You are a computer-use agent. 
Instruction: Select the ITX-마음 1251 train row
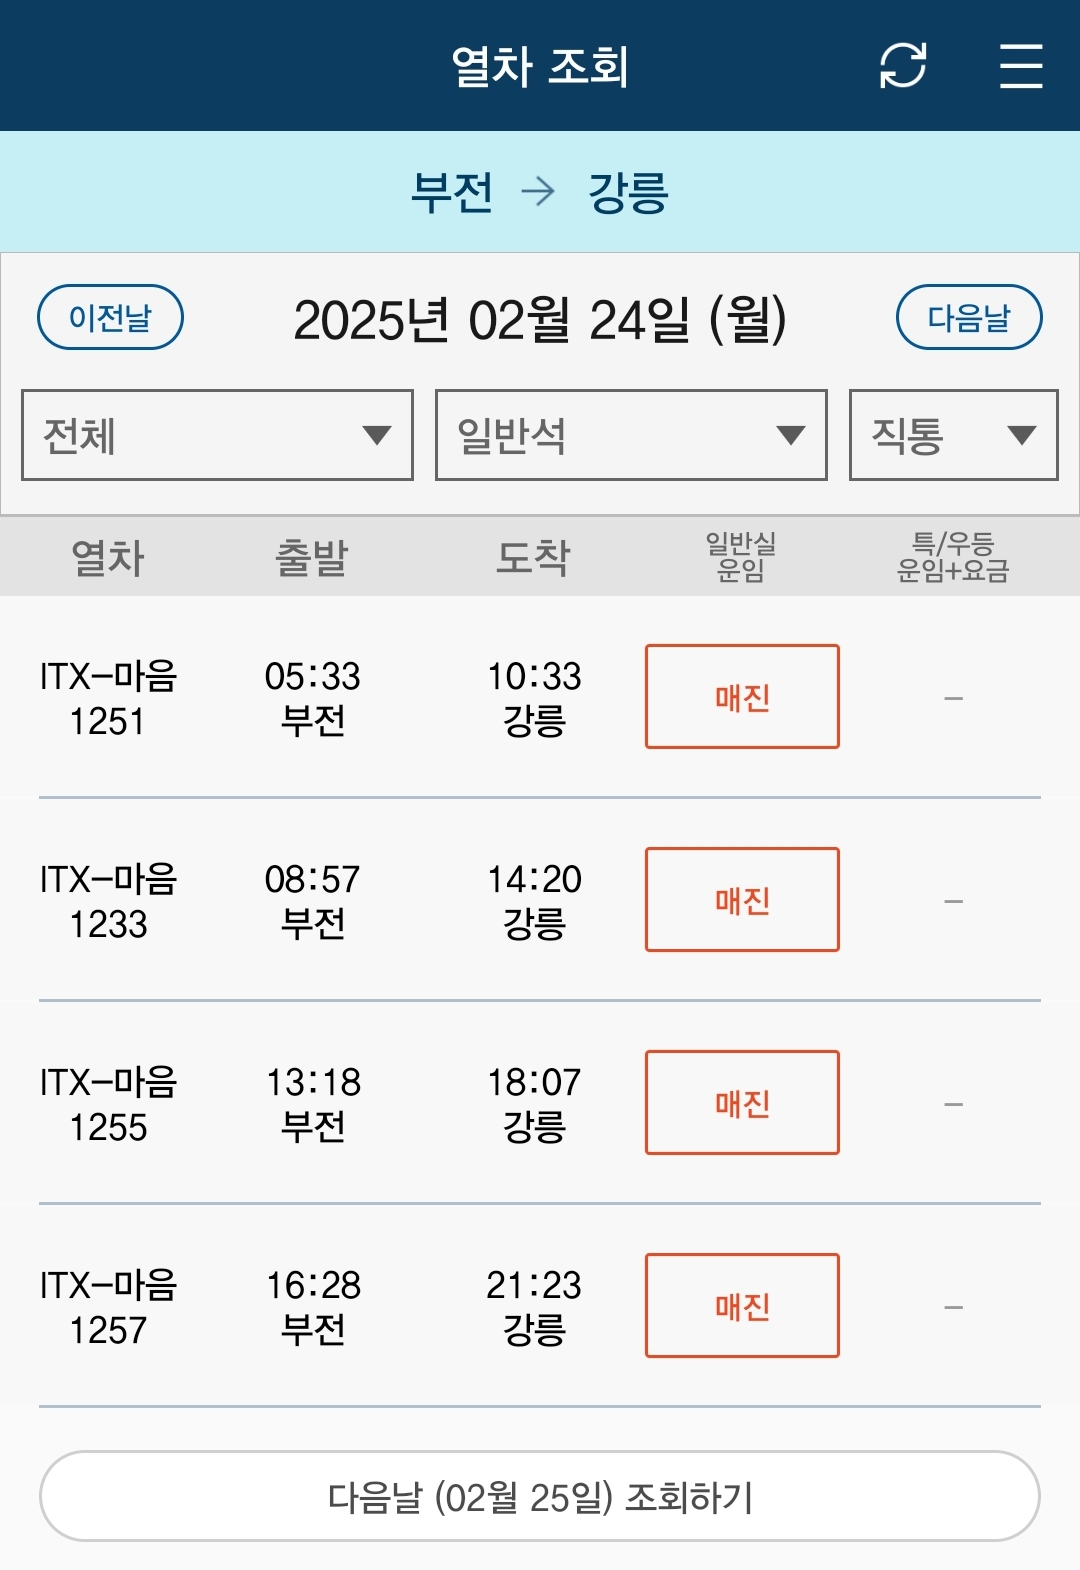click(108, 698)
